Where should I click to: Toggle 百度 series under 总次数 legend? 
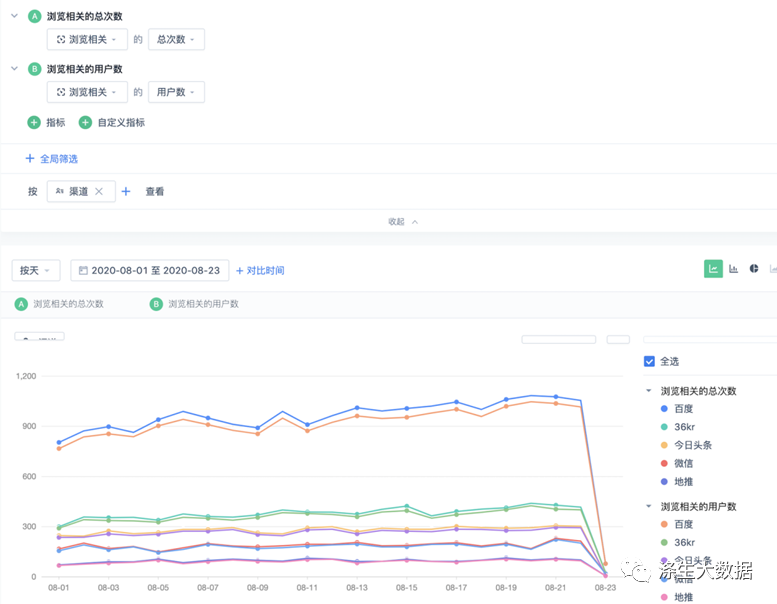point(677,408)
